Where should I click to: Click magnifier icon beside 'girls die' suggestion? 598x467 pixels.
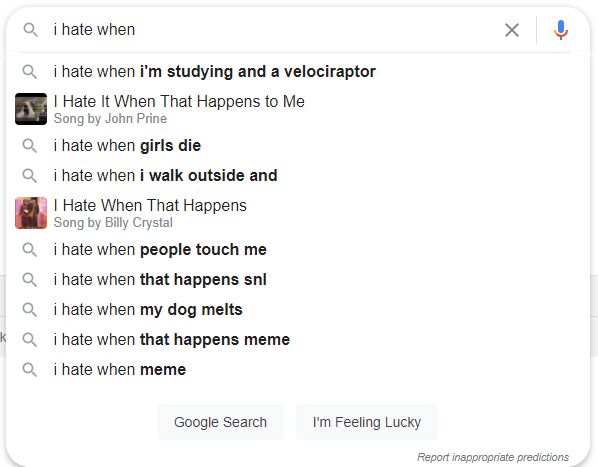(x=30, y=146)
